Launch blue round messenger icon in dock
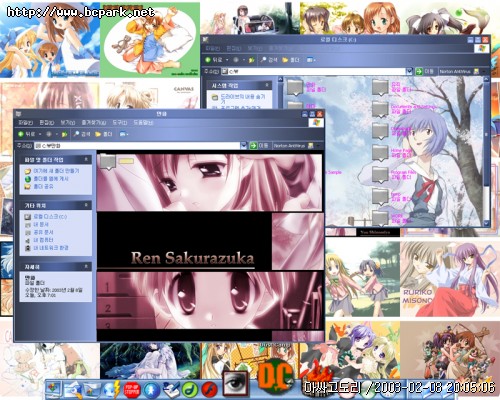This screenshot has height=400, width=500. 151,389
